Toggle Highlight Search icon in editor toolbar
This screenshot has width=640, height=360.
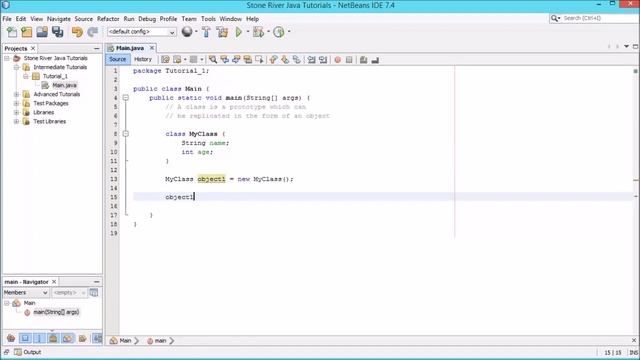(247, 60)
